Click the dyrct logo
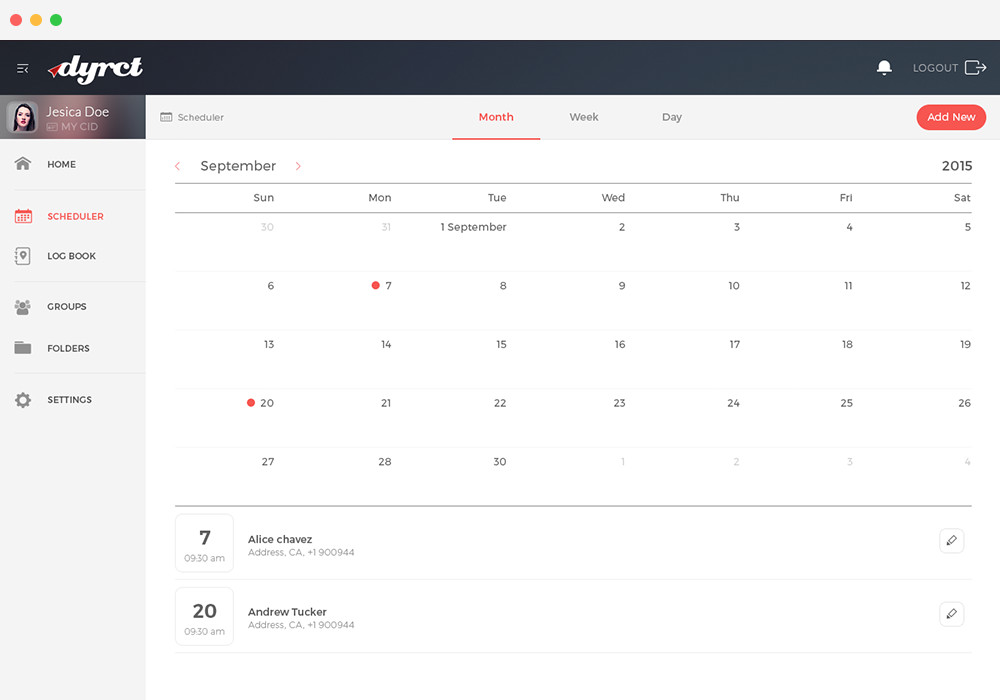This screenshot has height=700, width=1000. tap(96, 68)
